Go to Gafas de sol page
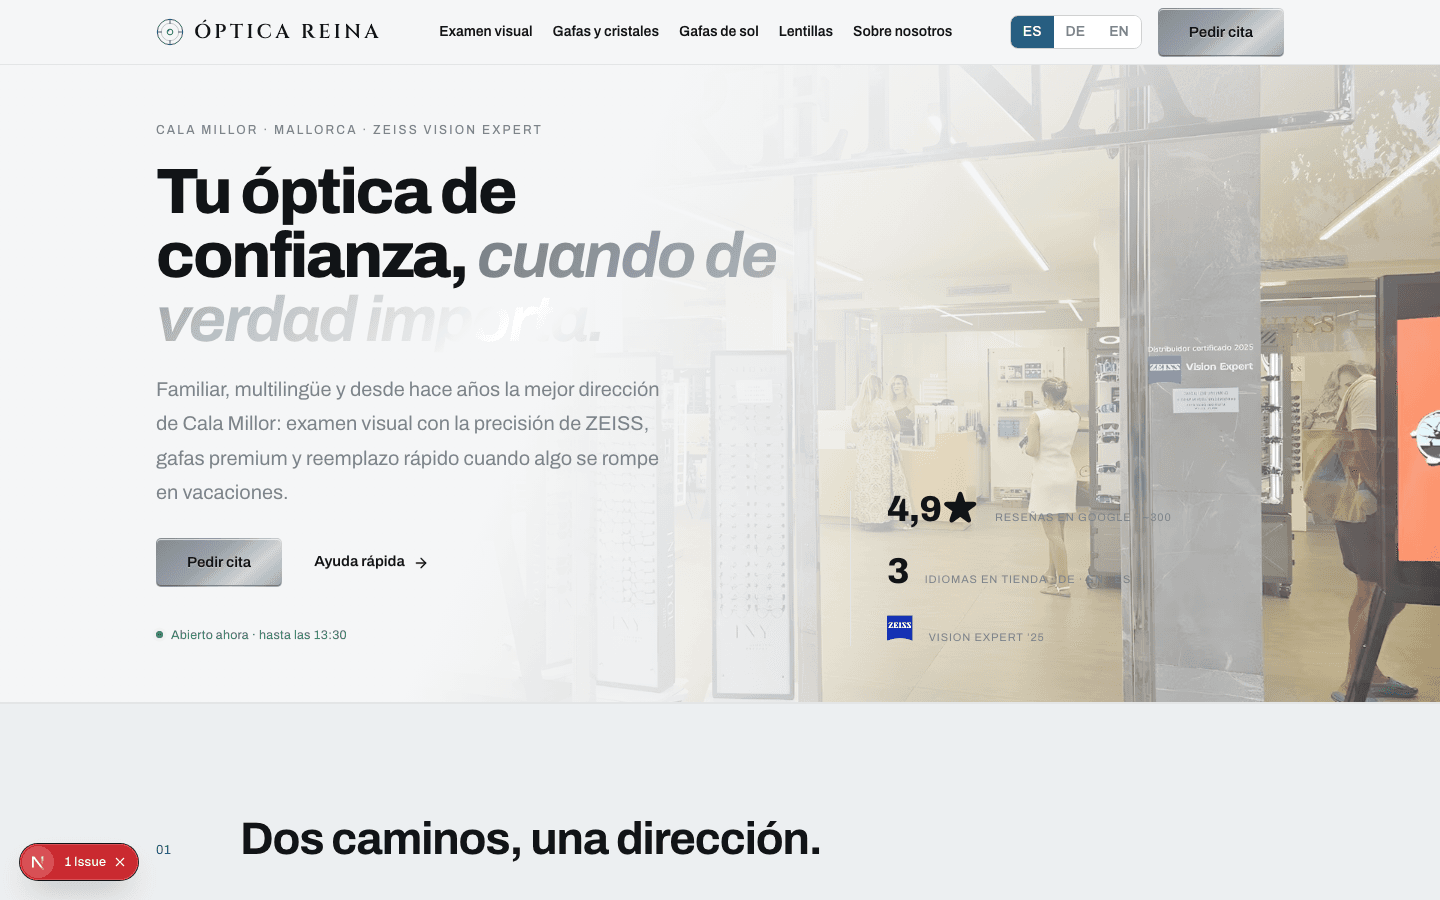The image size is (1440, 900). tap(719, 32)
